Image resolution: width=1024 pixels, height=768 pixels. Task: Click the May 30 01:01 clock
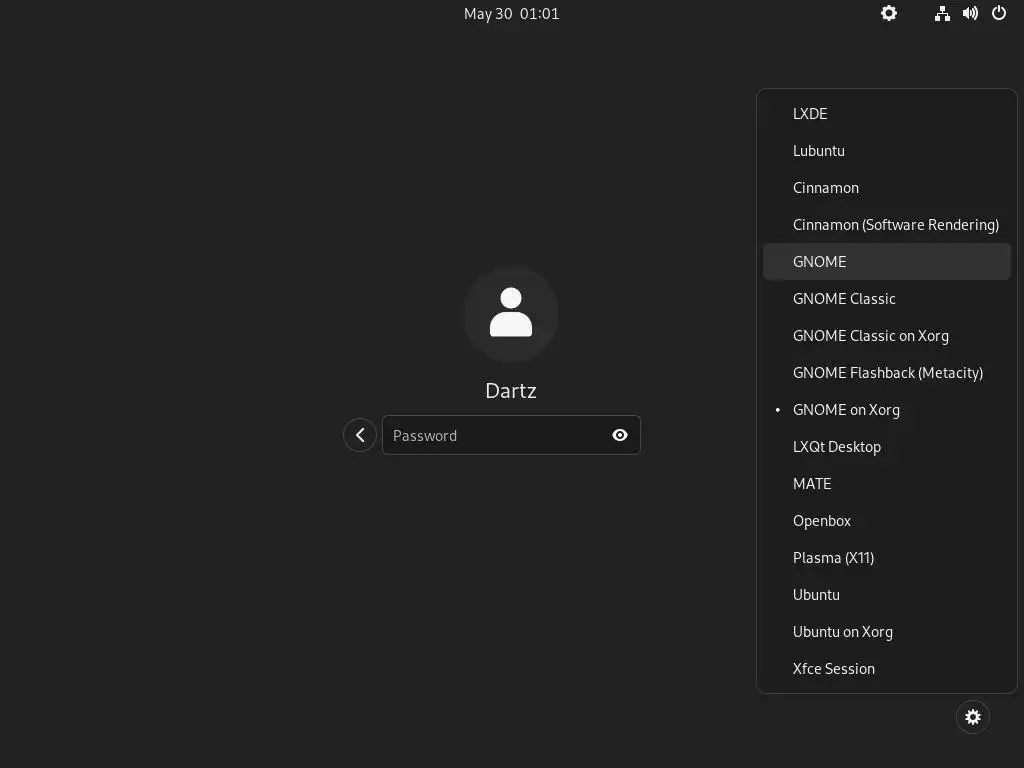[x=511, y=14]
